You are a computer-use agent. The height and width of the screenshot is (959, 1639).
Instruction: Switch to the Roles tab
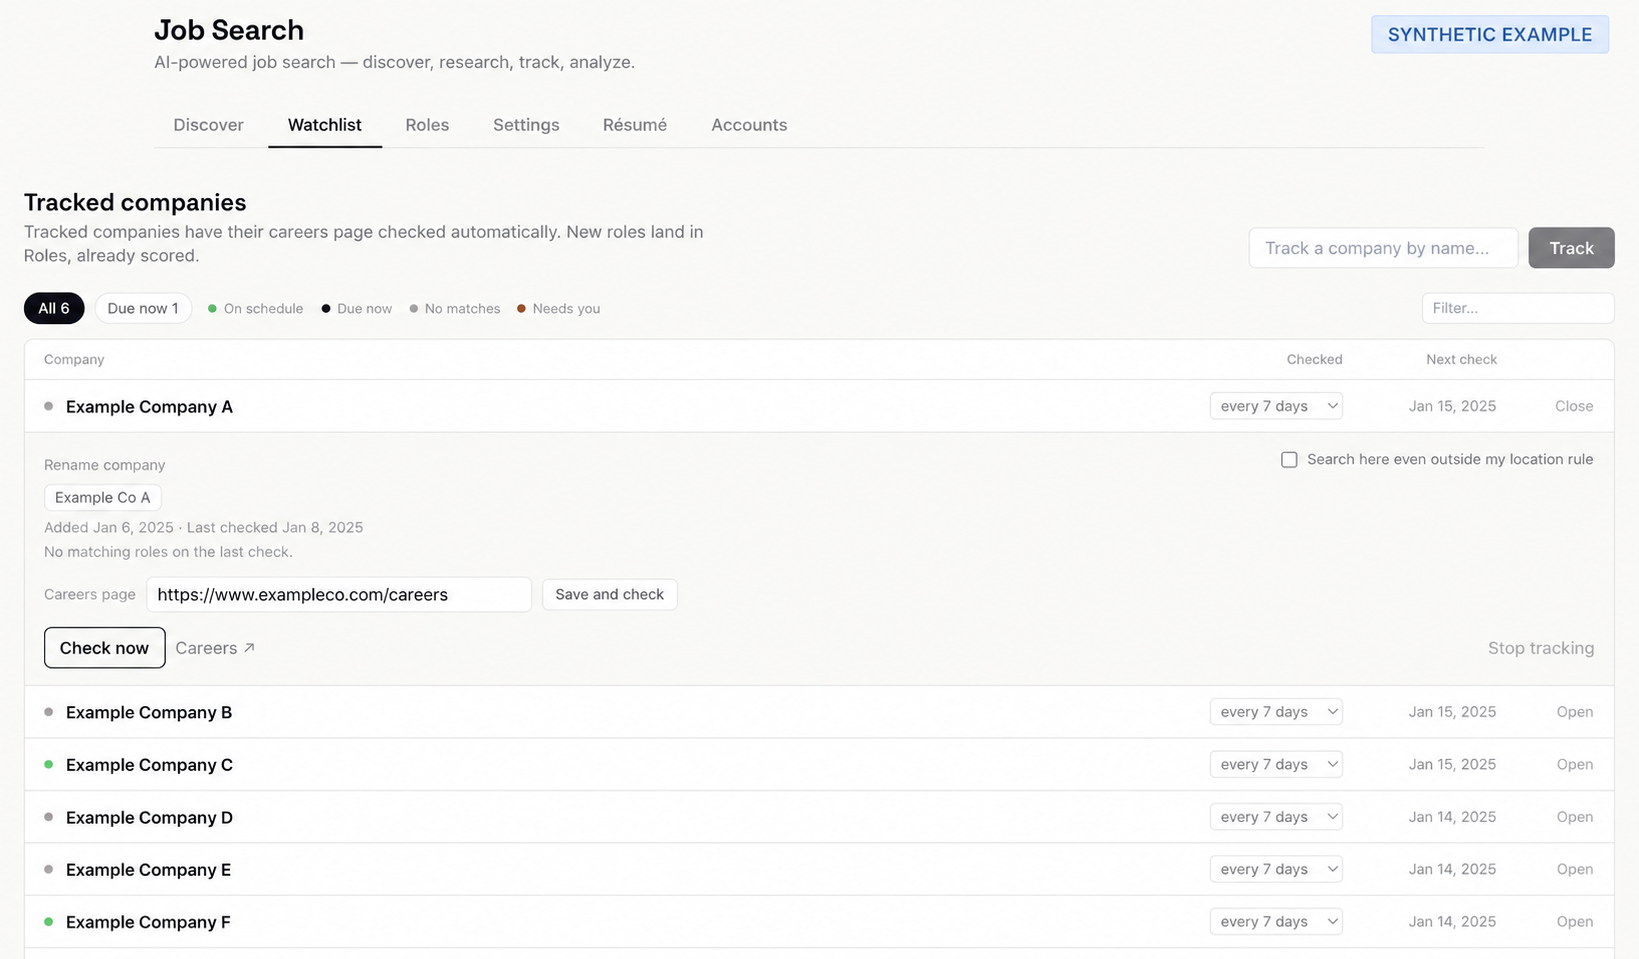point(427,125)
